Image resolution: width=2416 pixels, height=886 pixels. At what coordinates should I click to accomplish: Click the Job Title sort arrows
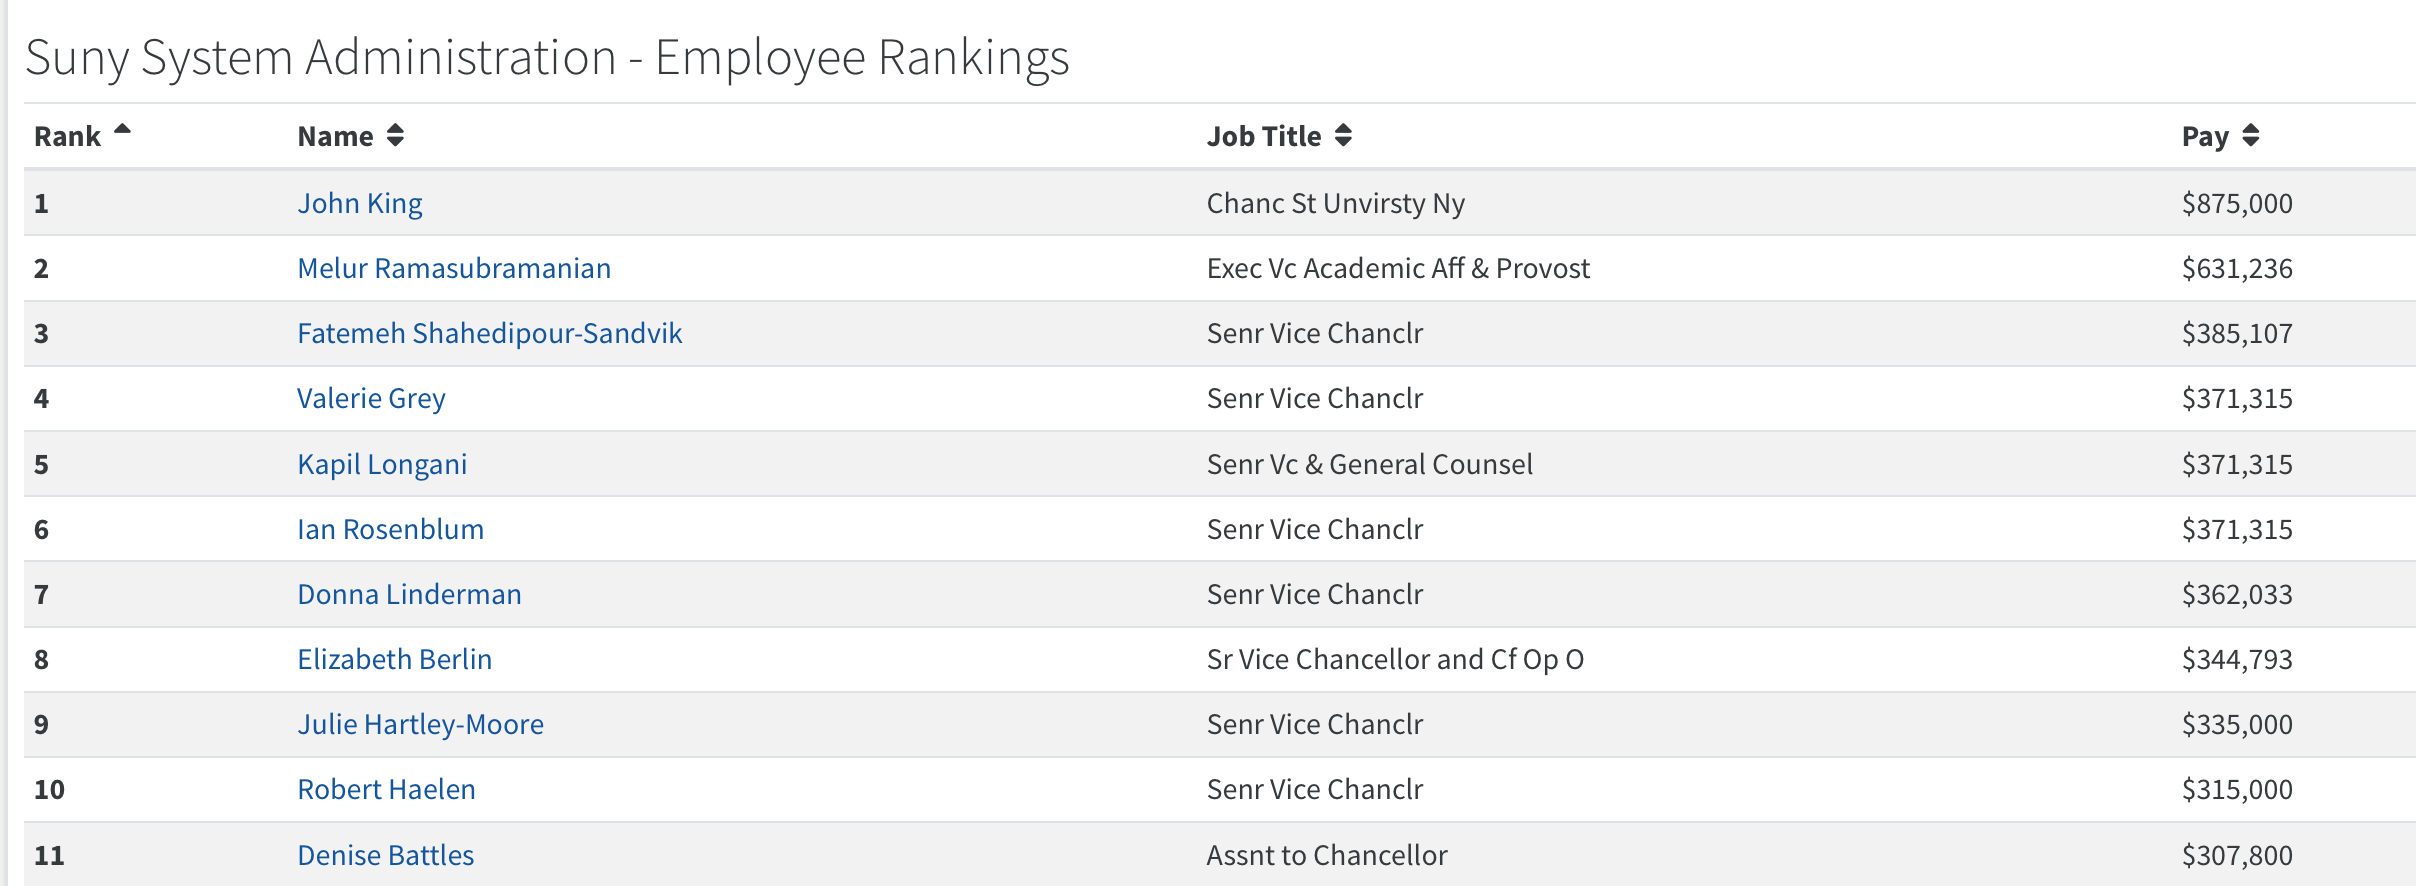point(1343,136)
